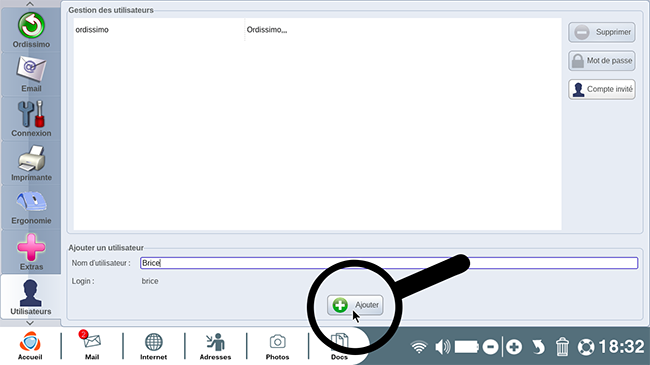650x365 pixels.
Task: Open the Email settings section
Action: pos(31,75)
